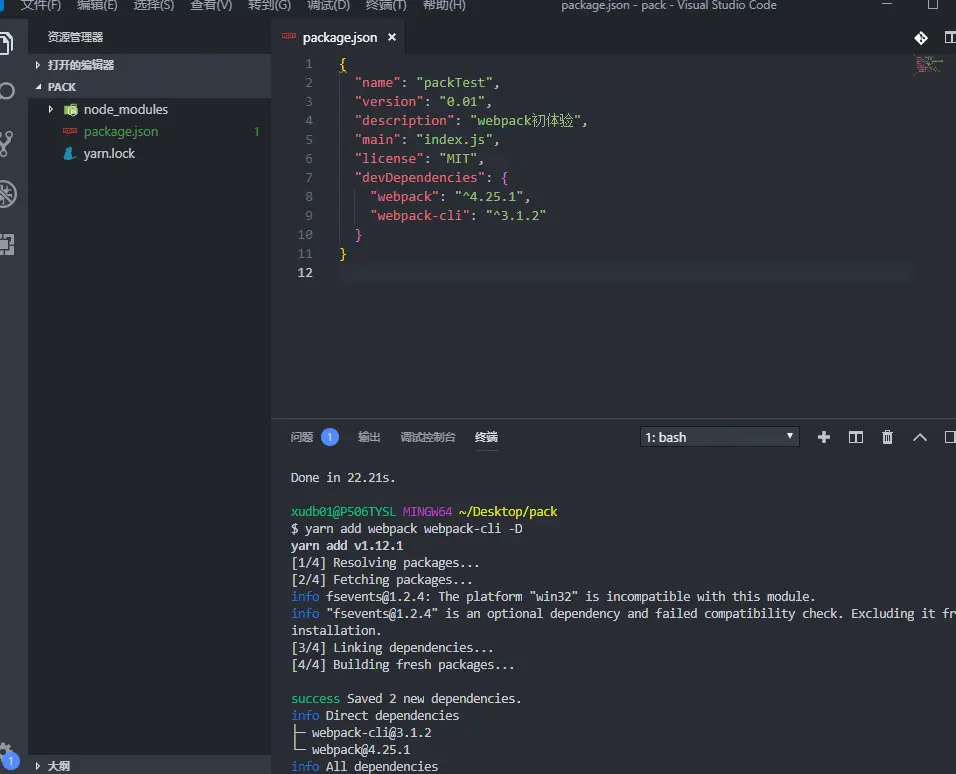Screen dimensions: 956x774
Task: Open the 1: bash terminal dropdown
Action: click(719, 437)
